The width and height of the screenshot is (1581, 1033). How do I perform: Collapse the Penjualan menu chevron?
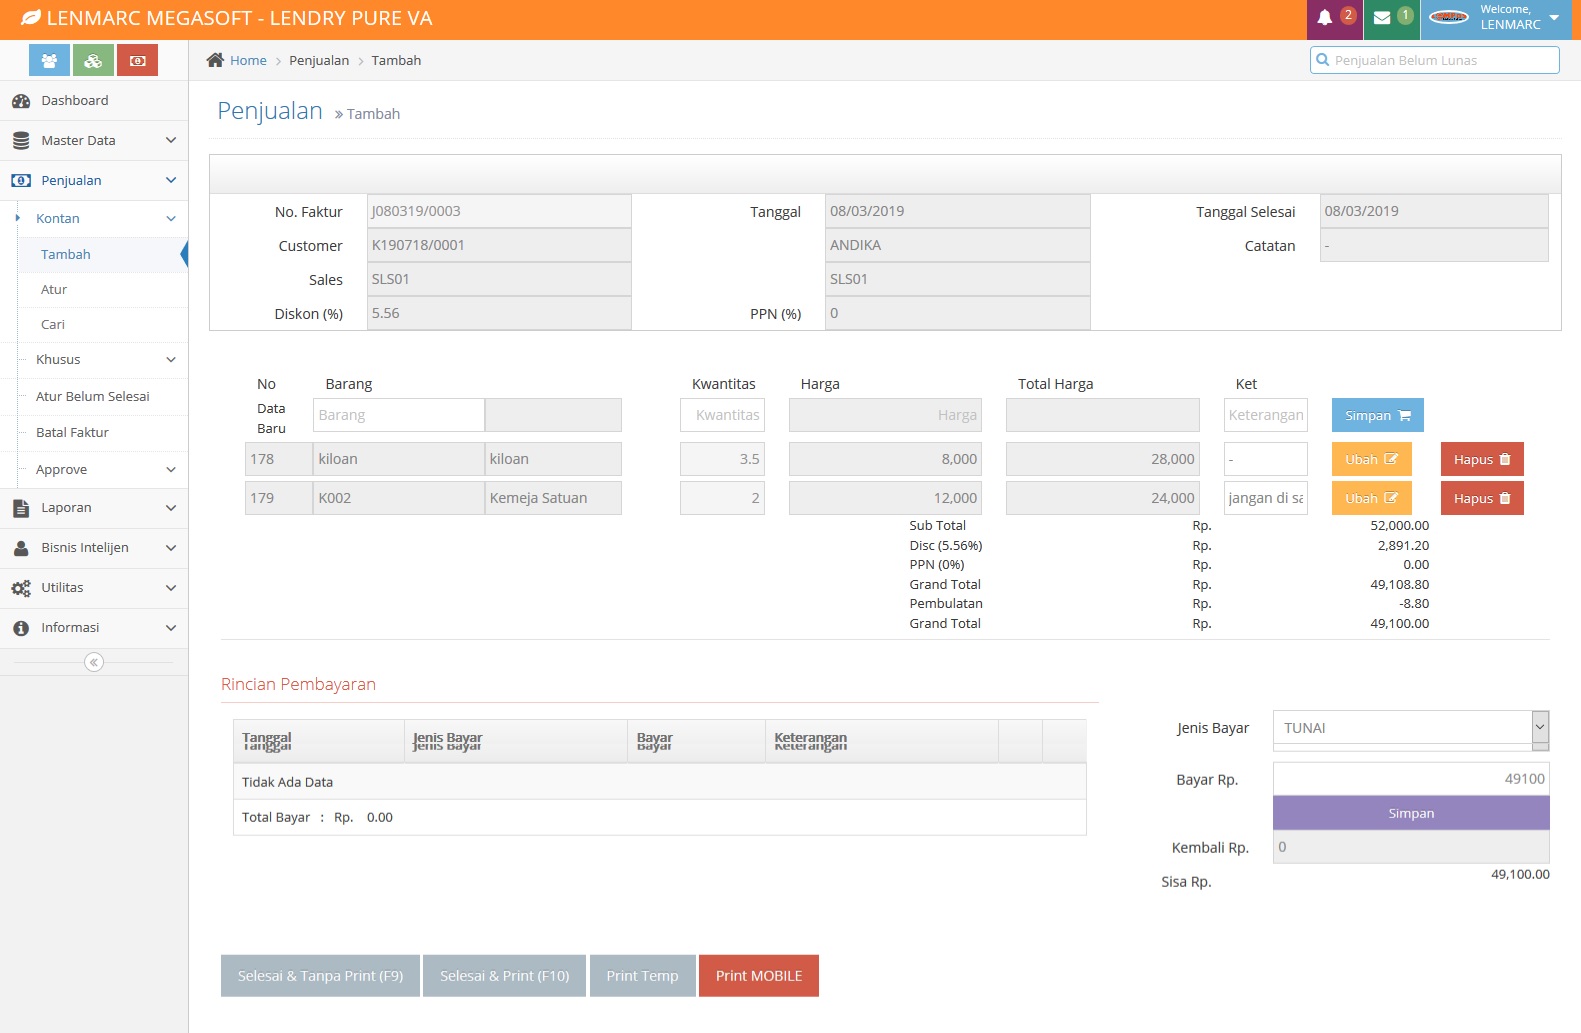pos(171,180)
